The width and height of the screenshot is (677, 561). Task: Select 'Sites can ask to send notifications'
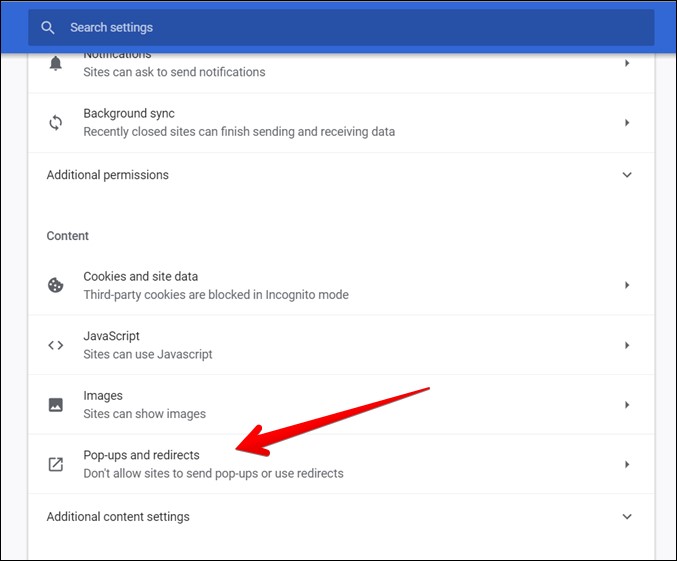pyautogui.click(x=174, y=72)
